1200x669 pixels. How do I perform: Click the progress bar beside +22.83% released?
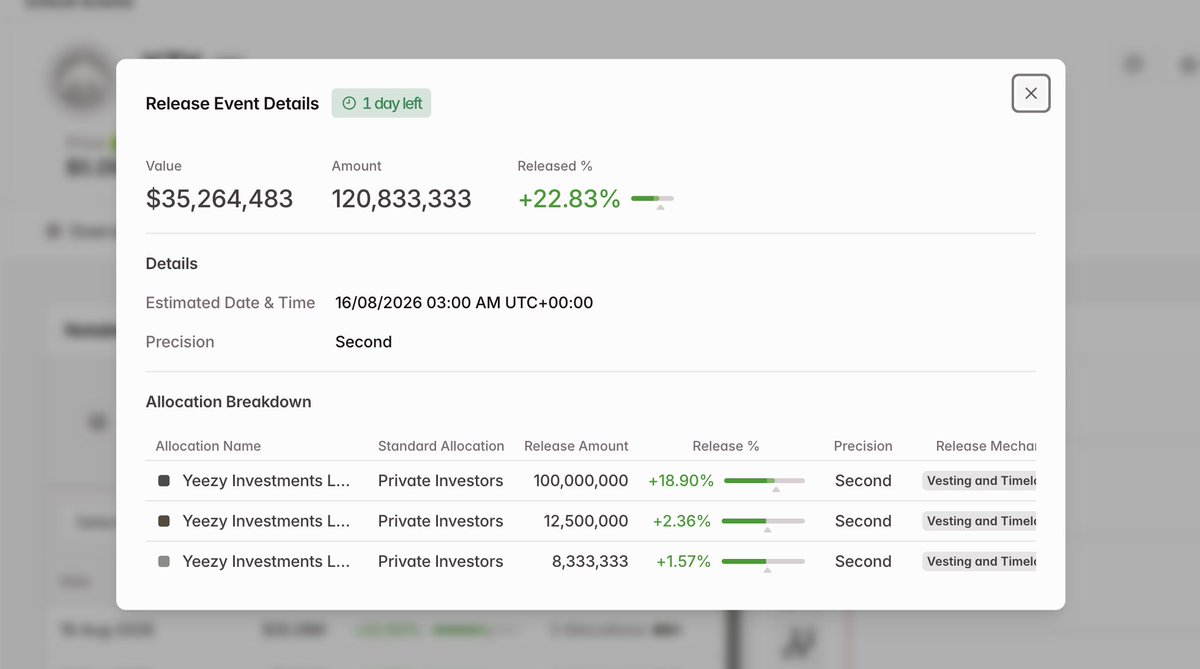click(x=652, y=199)
